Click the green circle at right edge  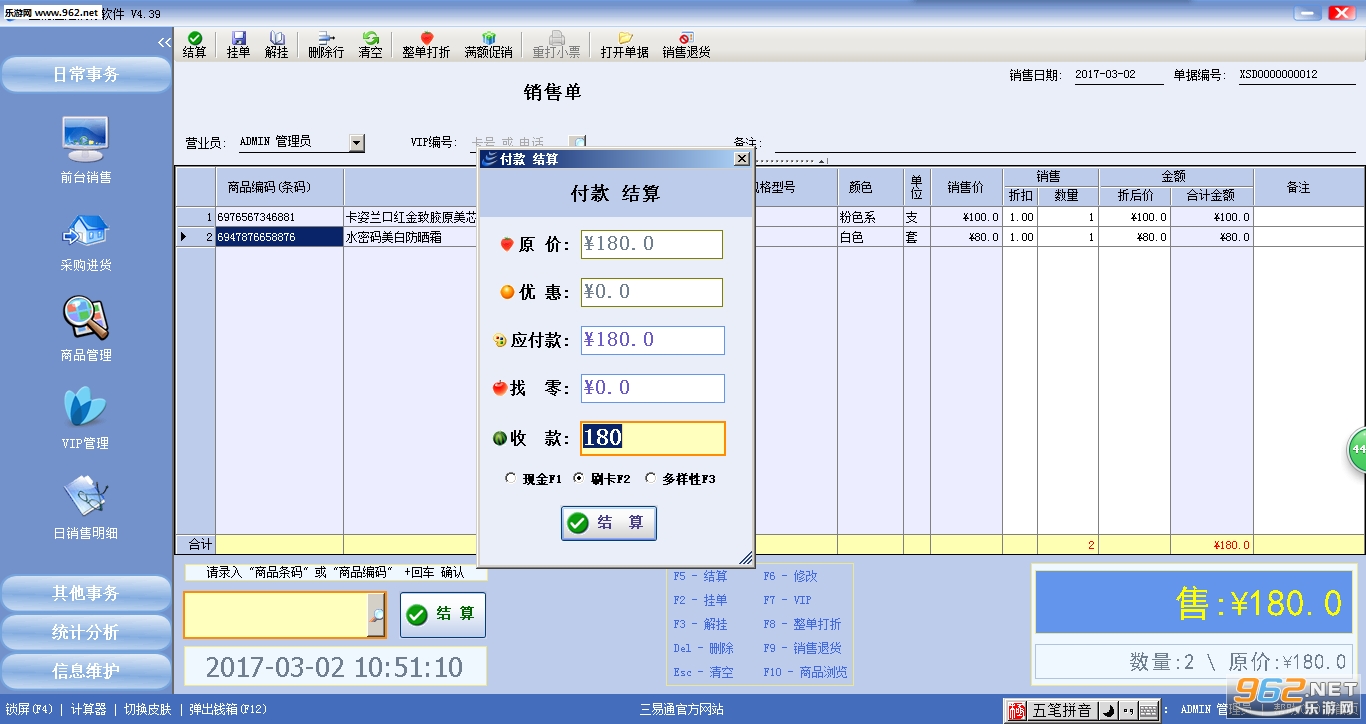(1356, 450)
